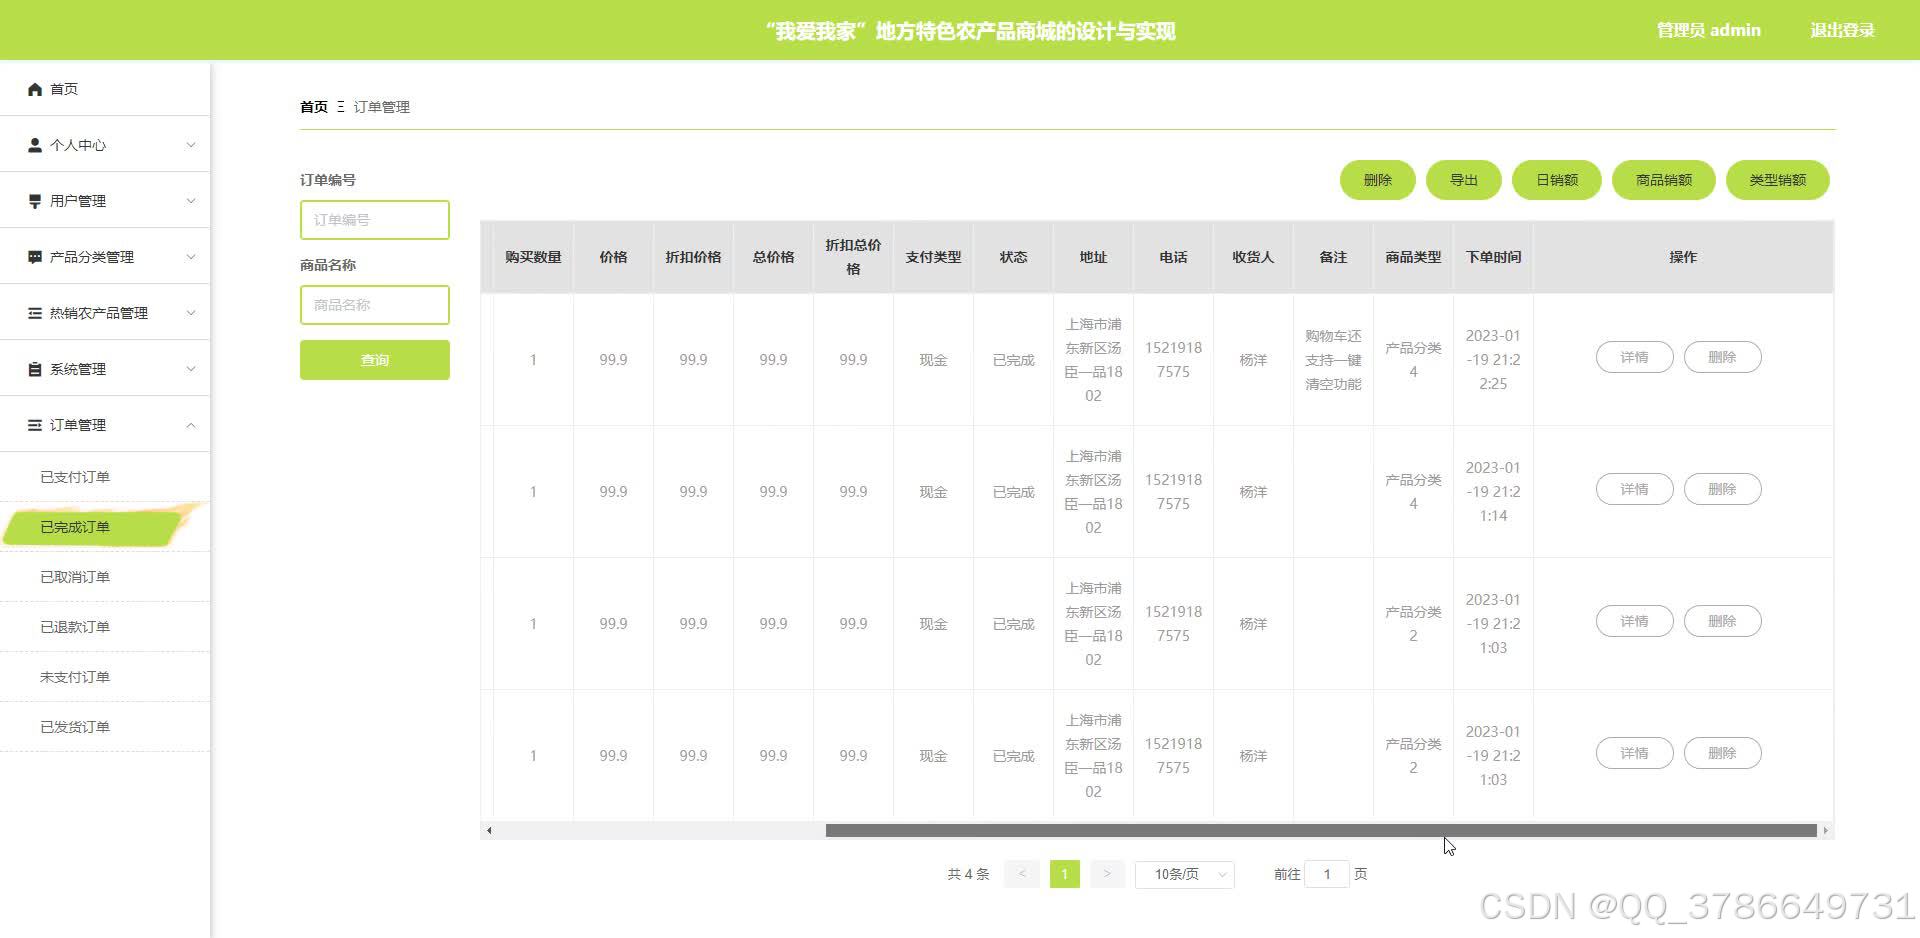Screen dimensions: 1920x938
Task: Click the list icon beside 热销农产品管理
Action: coord(35,313)
